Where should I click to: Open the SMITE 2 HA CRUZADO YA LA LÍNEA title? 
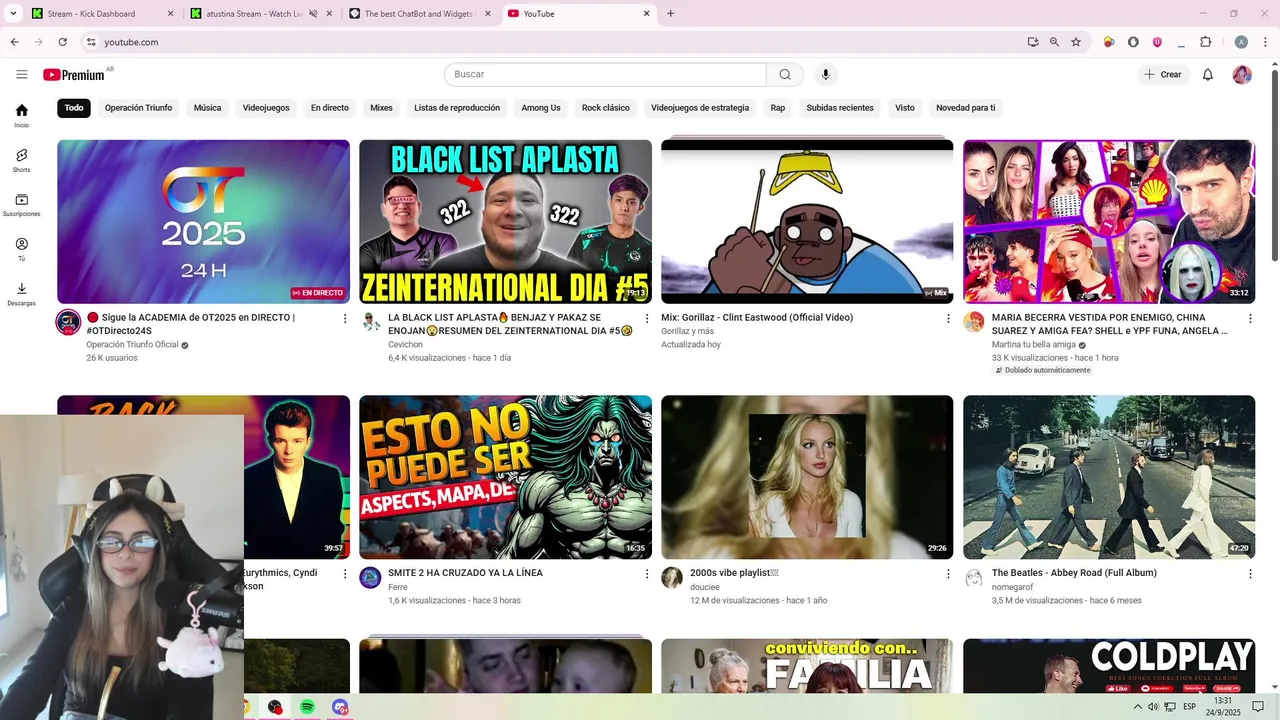click(465, 573)
